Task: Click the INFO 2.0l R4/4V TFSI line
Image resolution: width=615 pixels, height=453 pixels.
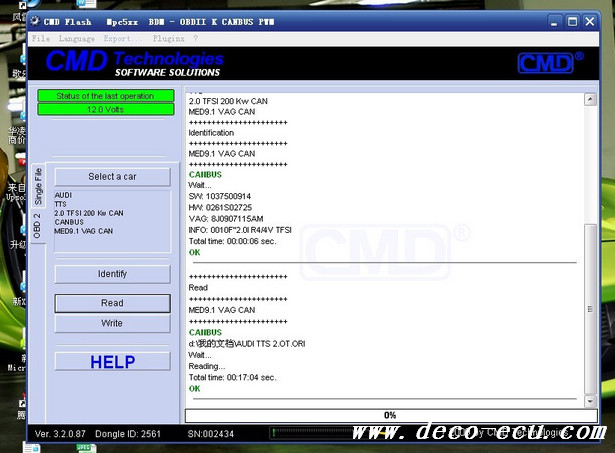Action: click(240, 230)
